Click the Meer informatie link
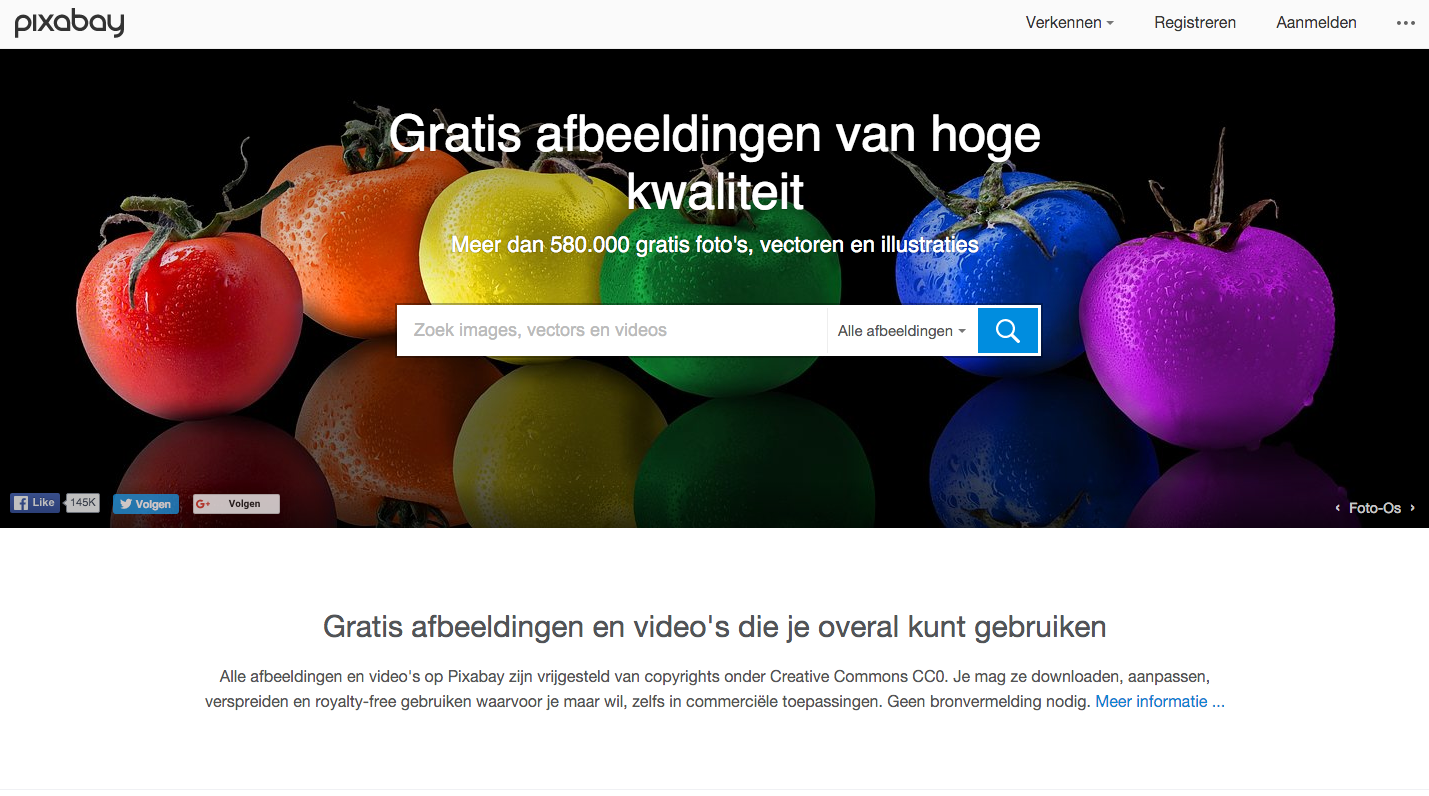The width and height of the screenshot is (1429, 796). (x=1160, y=702)
